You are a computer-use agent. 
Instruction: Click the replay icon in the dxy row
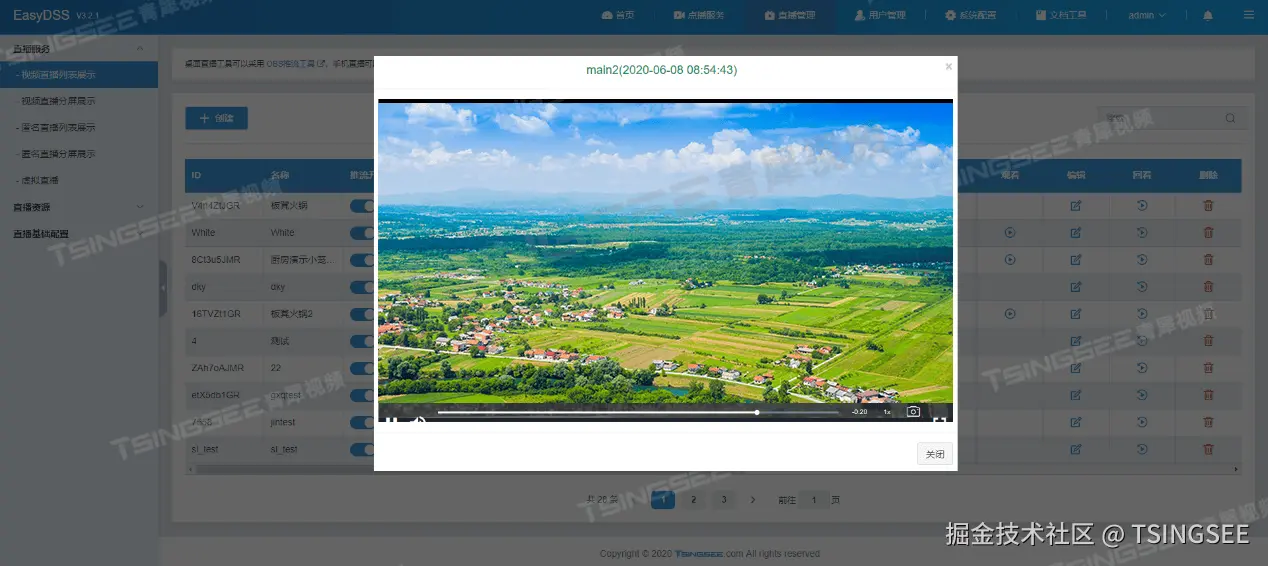(x=1142, y=286)
